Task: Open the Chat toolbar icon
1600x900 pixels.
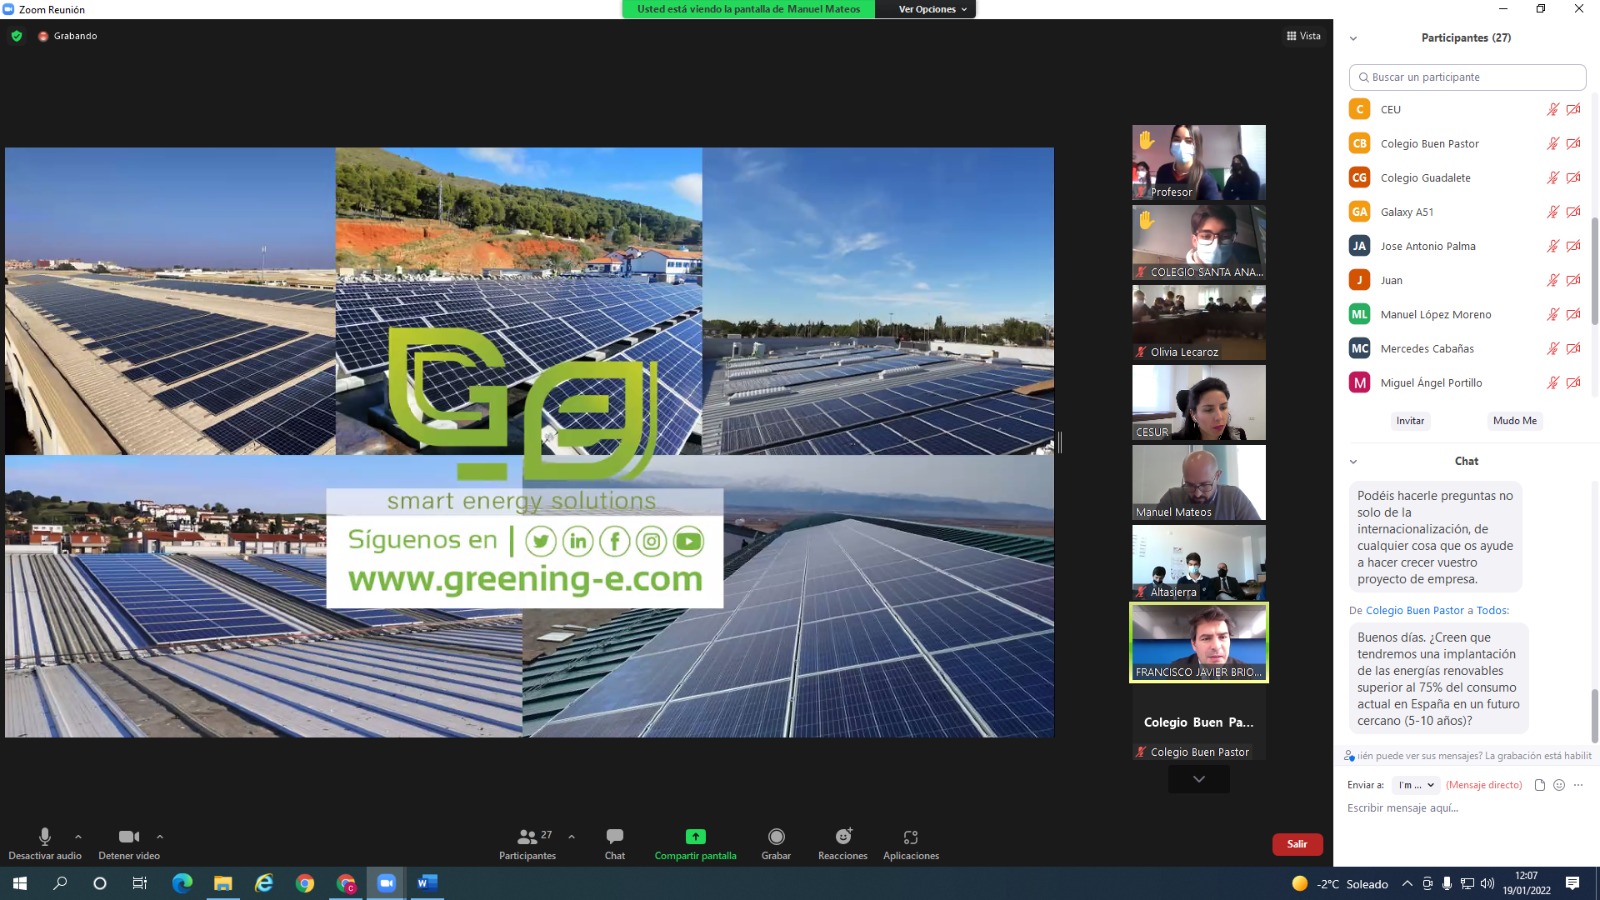Action: (615, 837)
